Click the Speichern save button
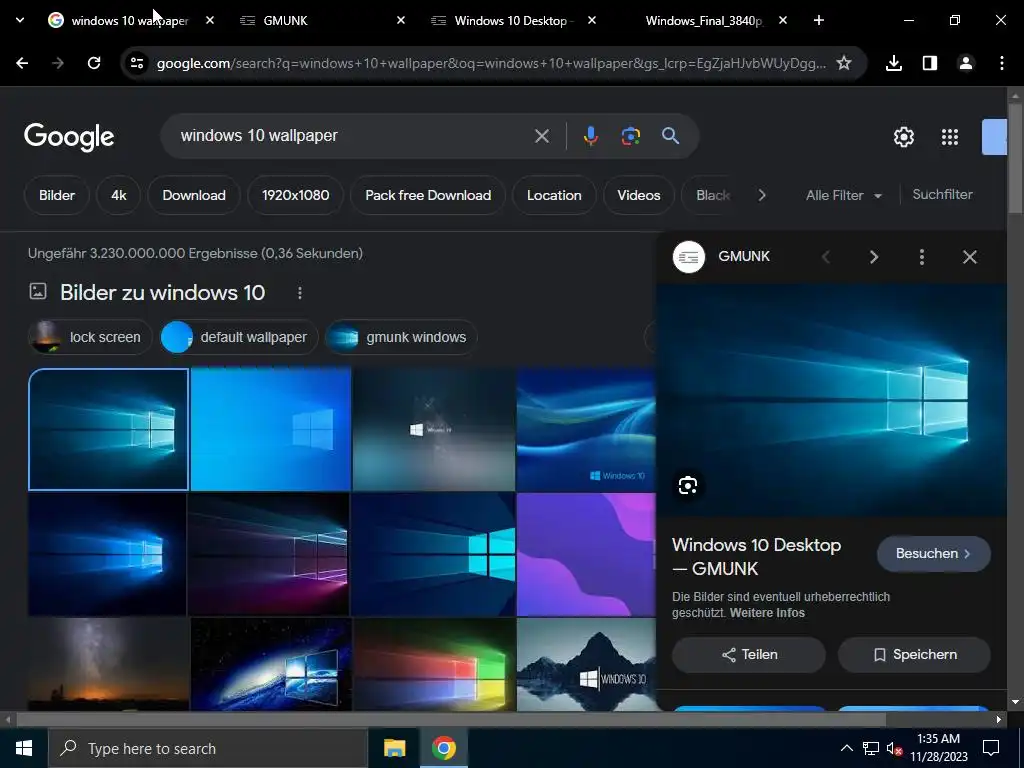Image resolution: width=1024 pixels, height=768 pixels. (914, 654)
